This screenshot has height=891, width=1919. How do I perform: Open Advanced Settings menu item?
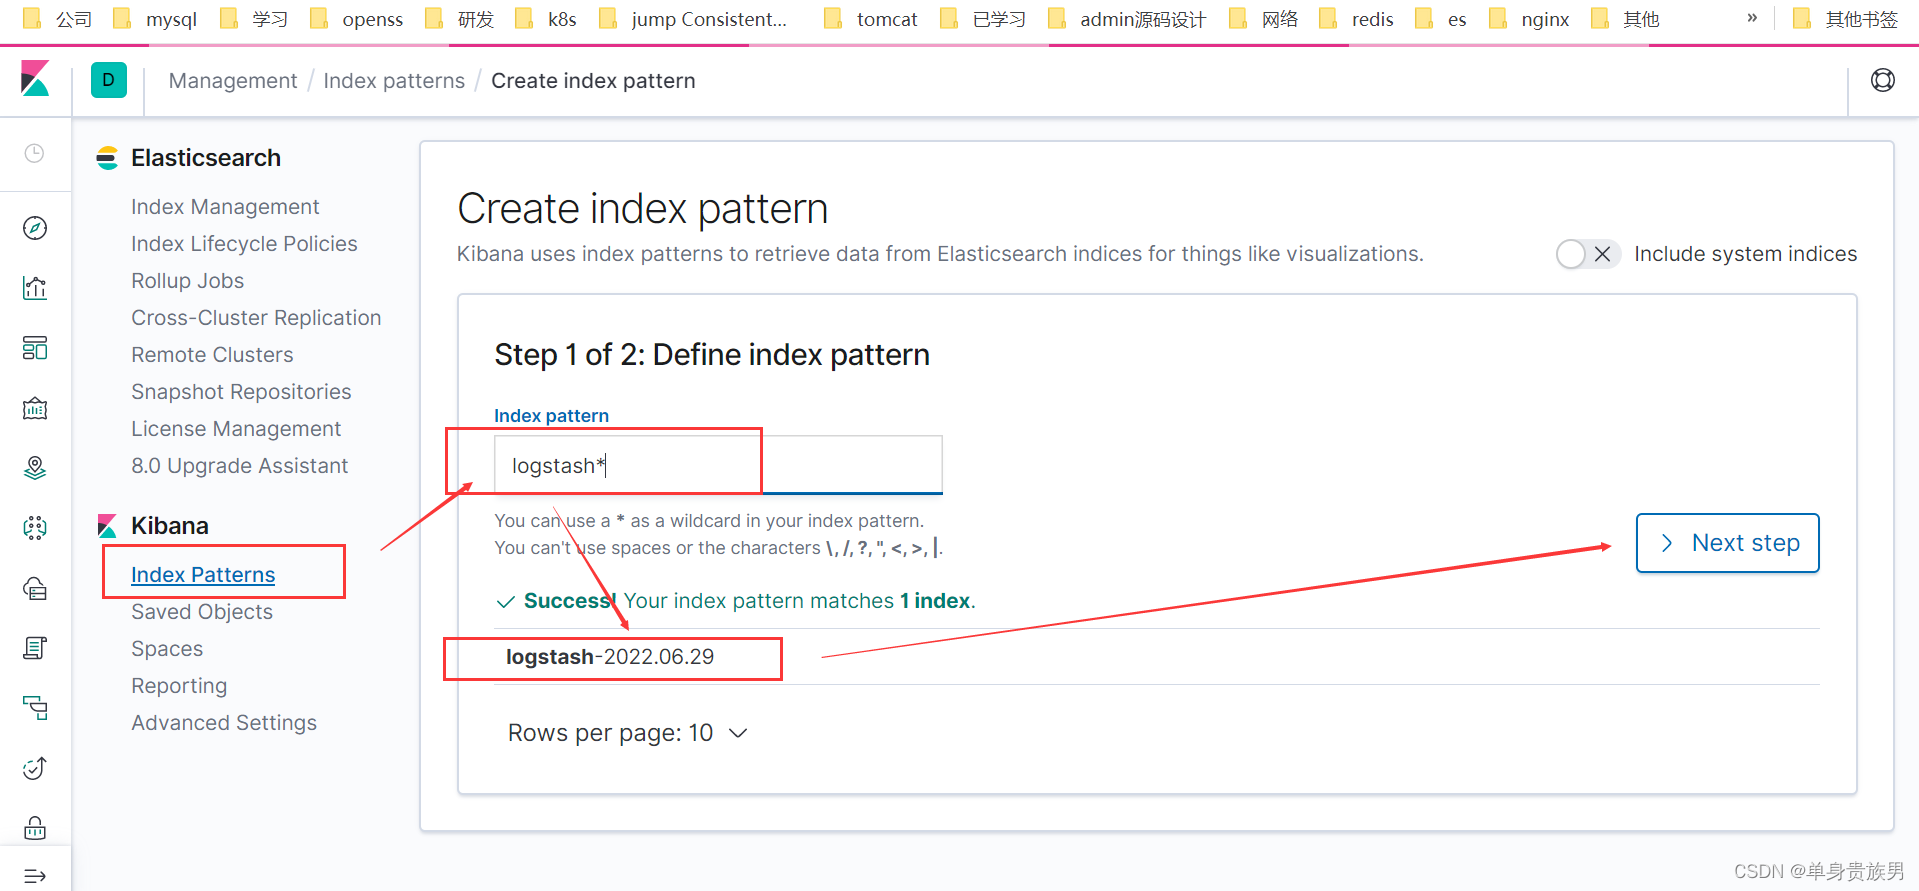tap(224, 723)
